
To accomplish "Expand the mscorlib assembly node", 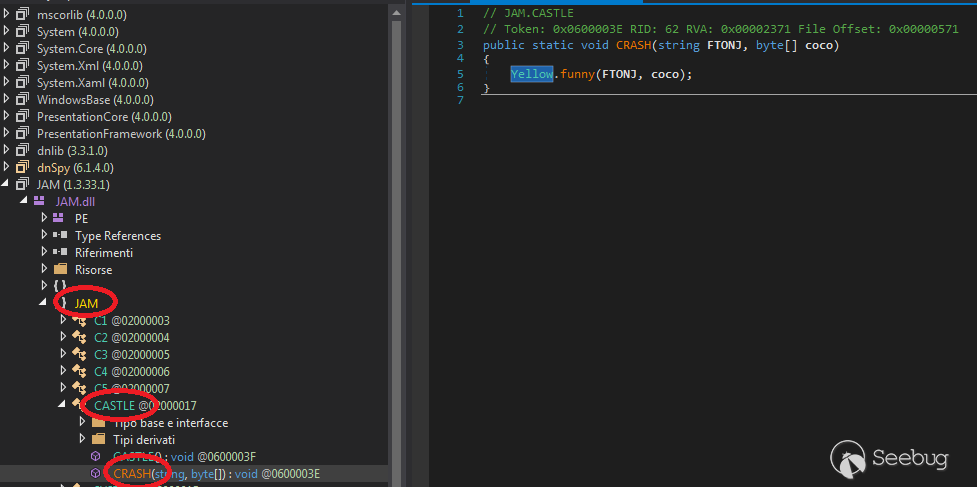I will tap(6, 14).
